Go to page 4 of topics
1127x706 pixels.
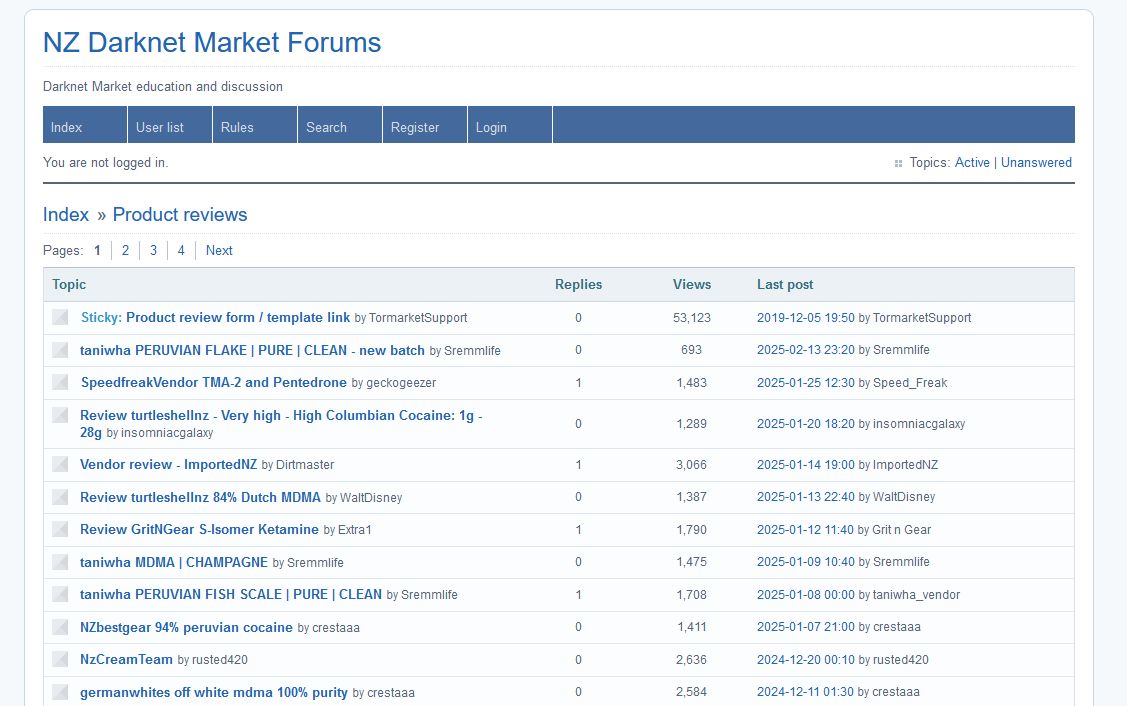181,250
